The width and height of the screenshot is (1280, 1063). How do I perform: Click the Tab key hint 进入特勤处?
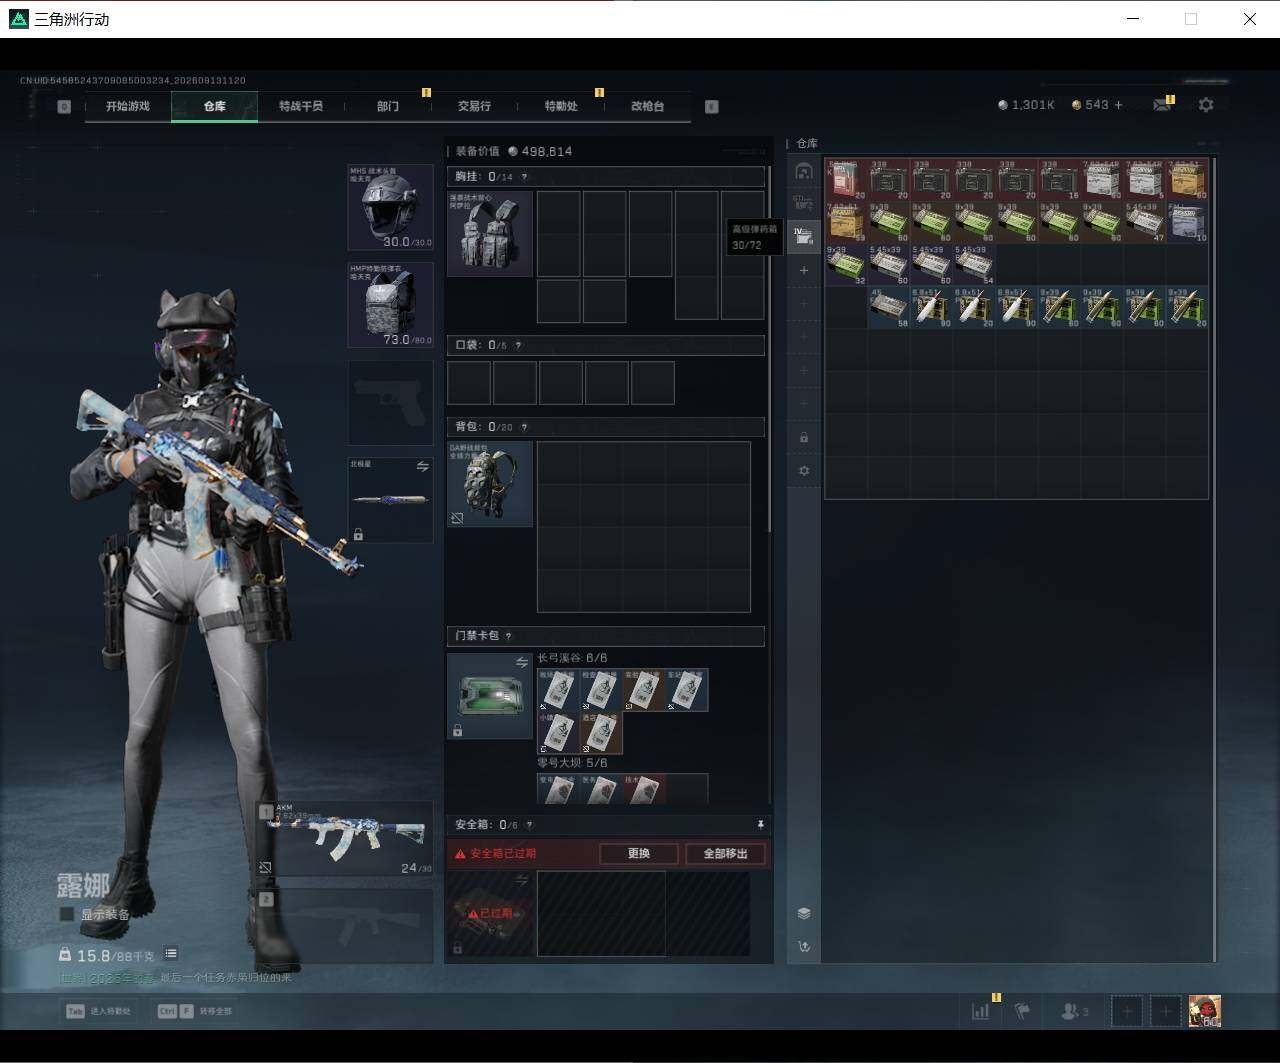pos(98,1011)
